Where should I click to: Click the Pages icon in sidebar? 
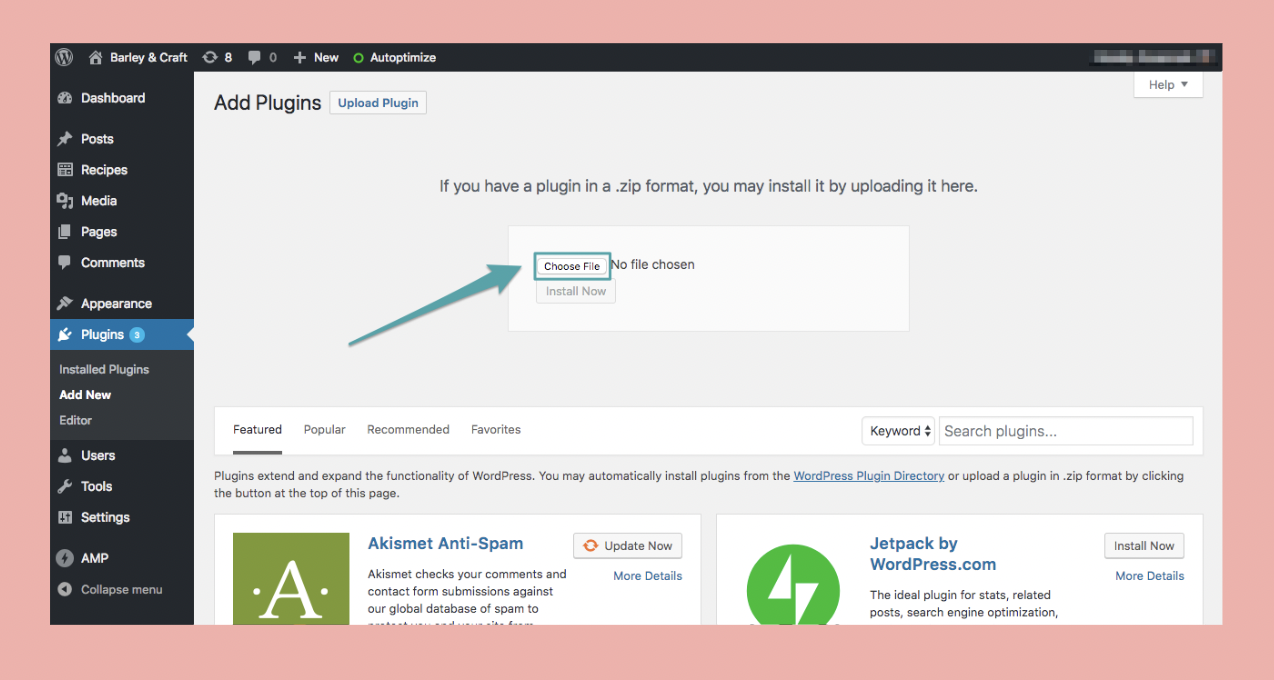(x=65, y=232)
